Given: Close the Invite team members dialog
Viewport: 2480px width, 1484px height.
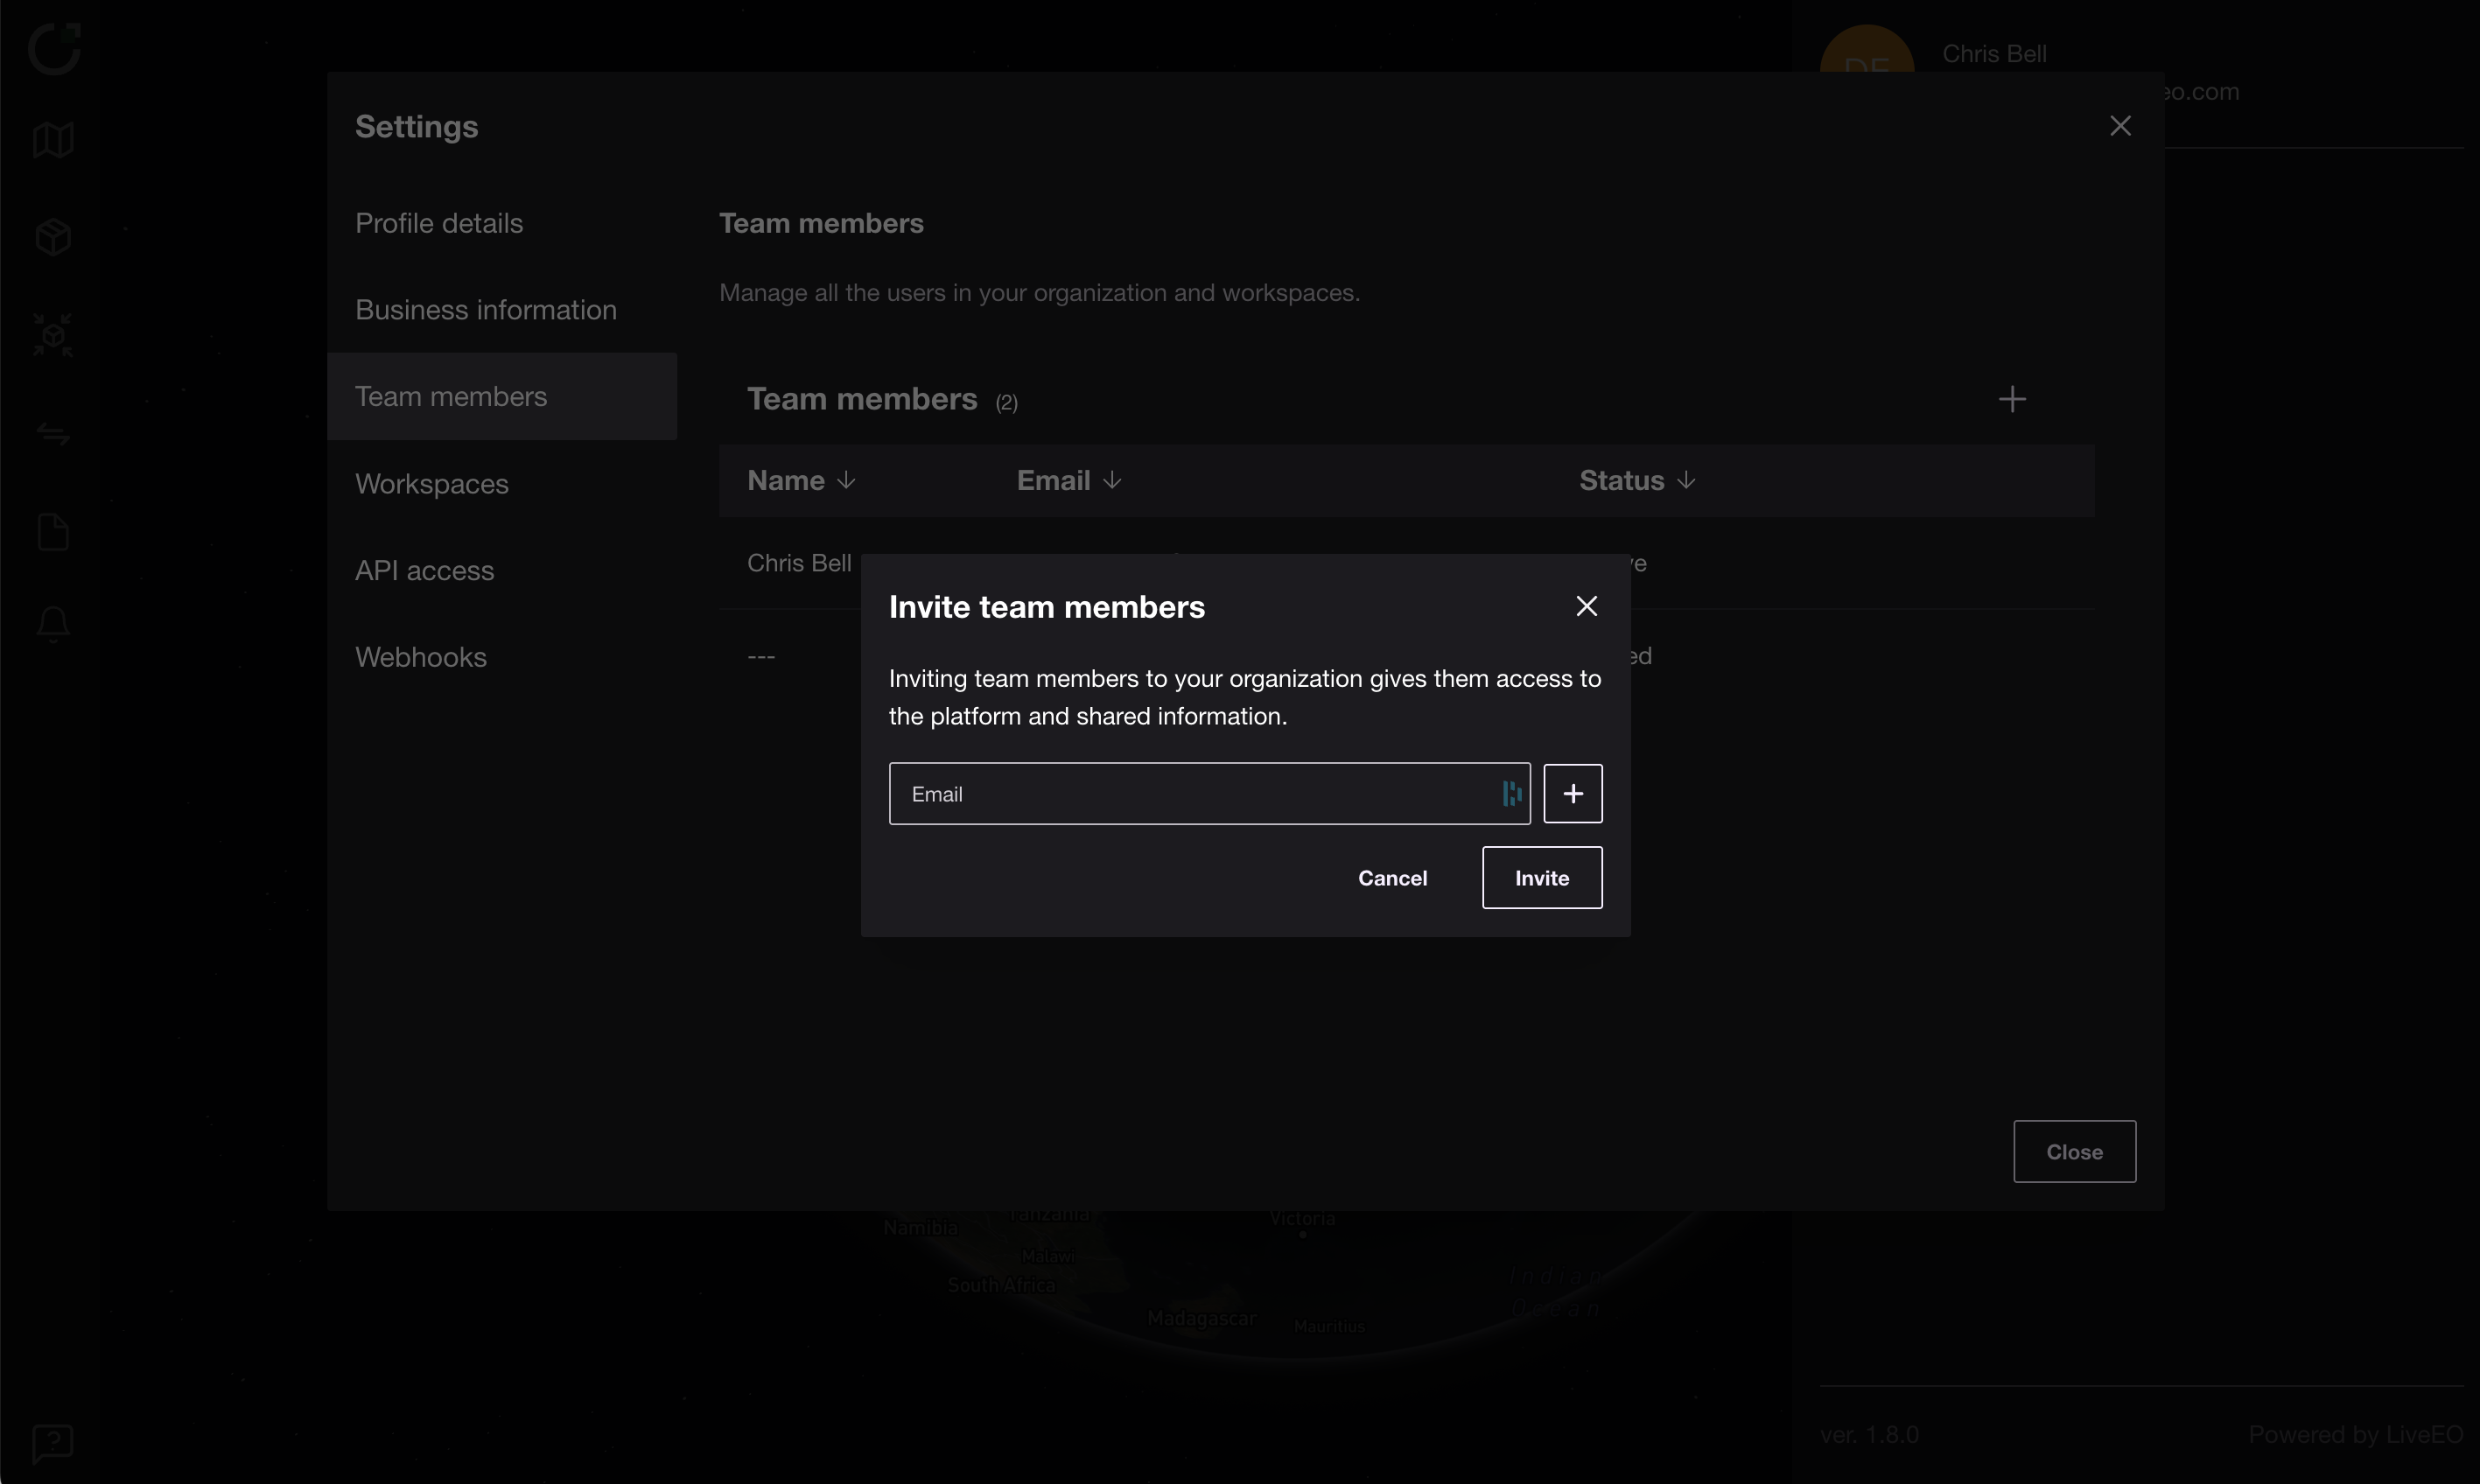Looking at the screenshot, I should coord(1586,607).
